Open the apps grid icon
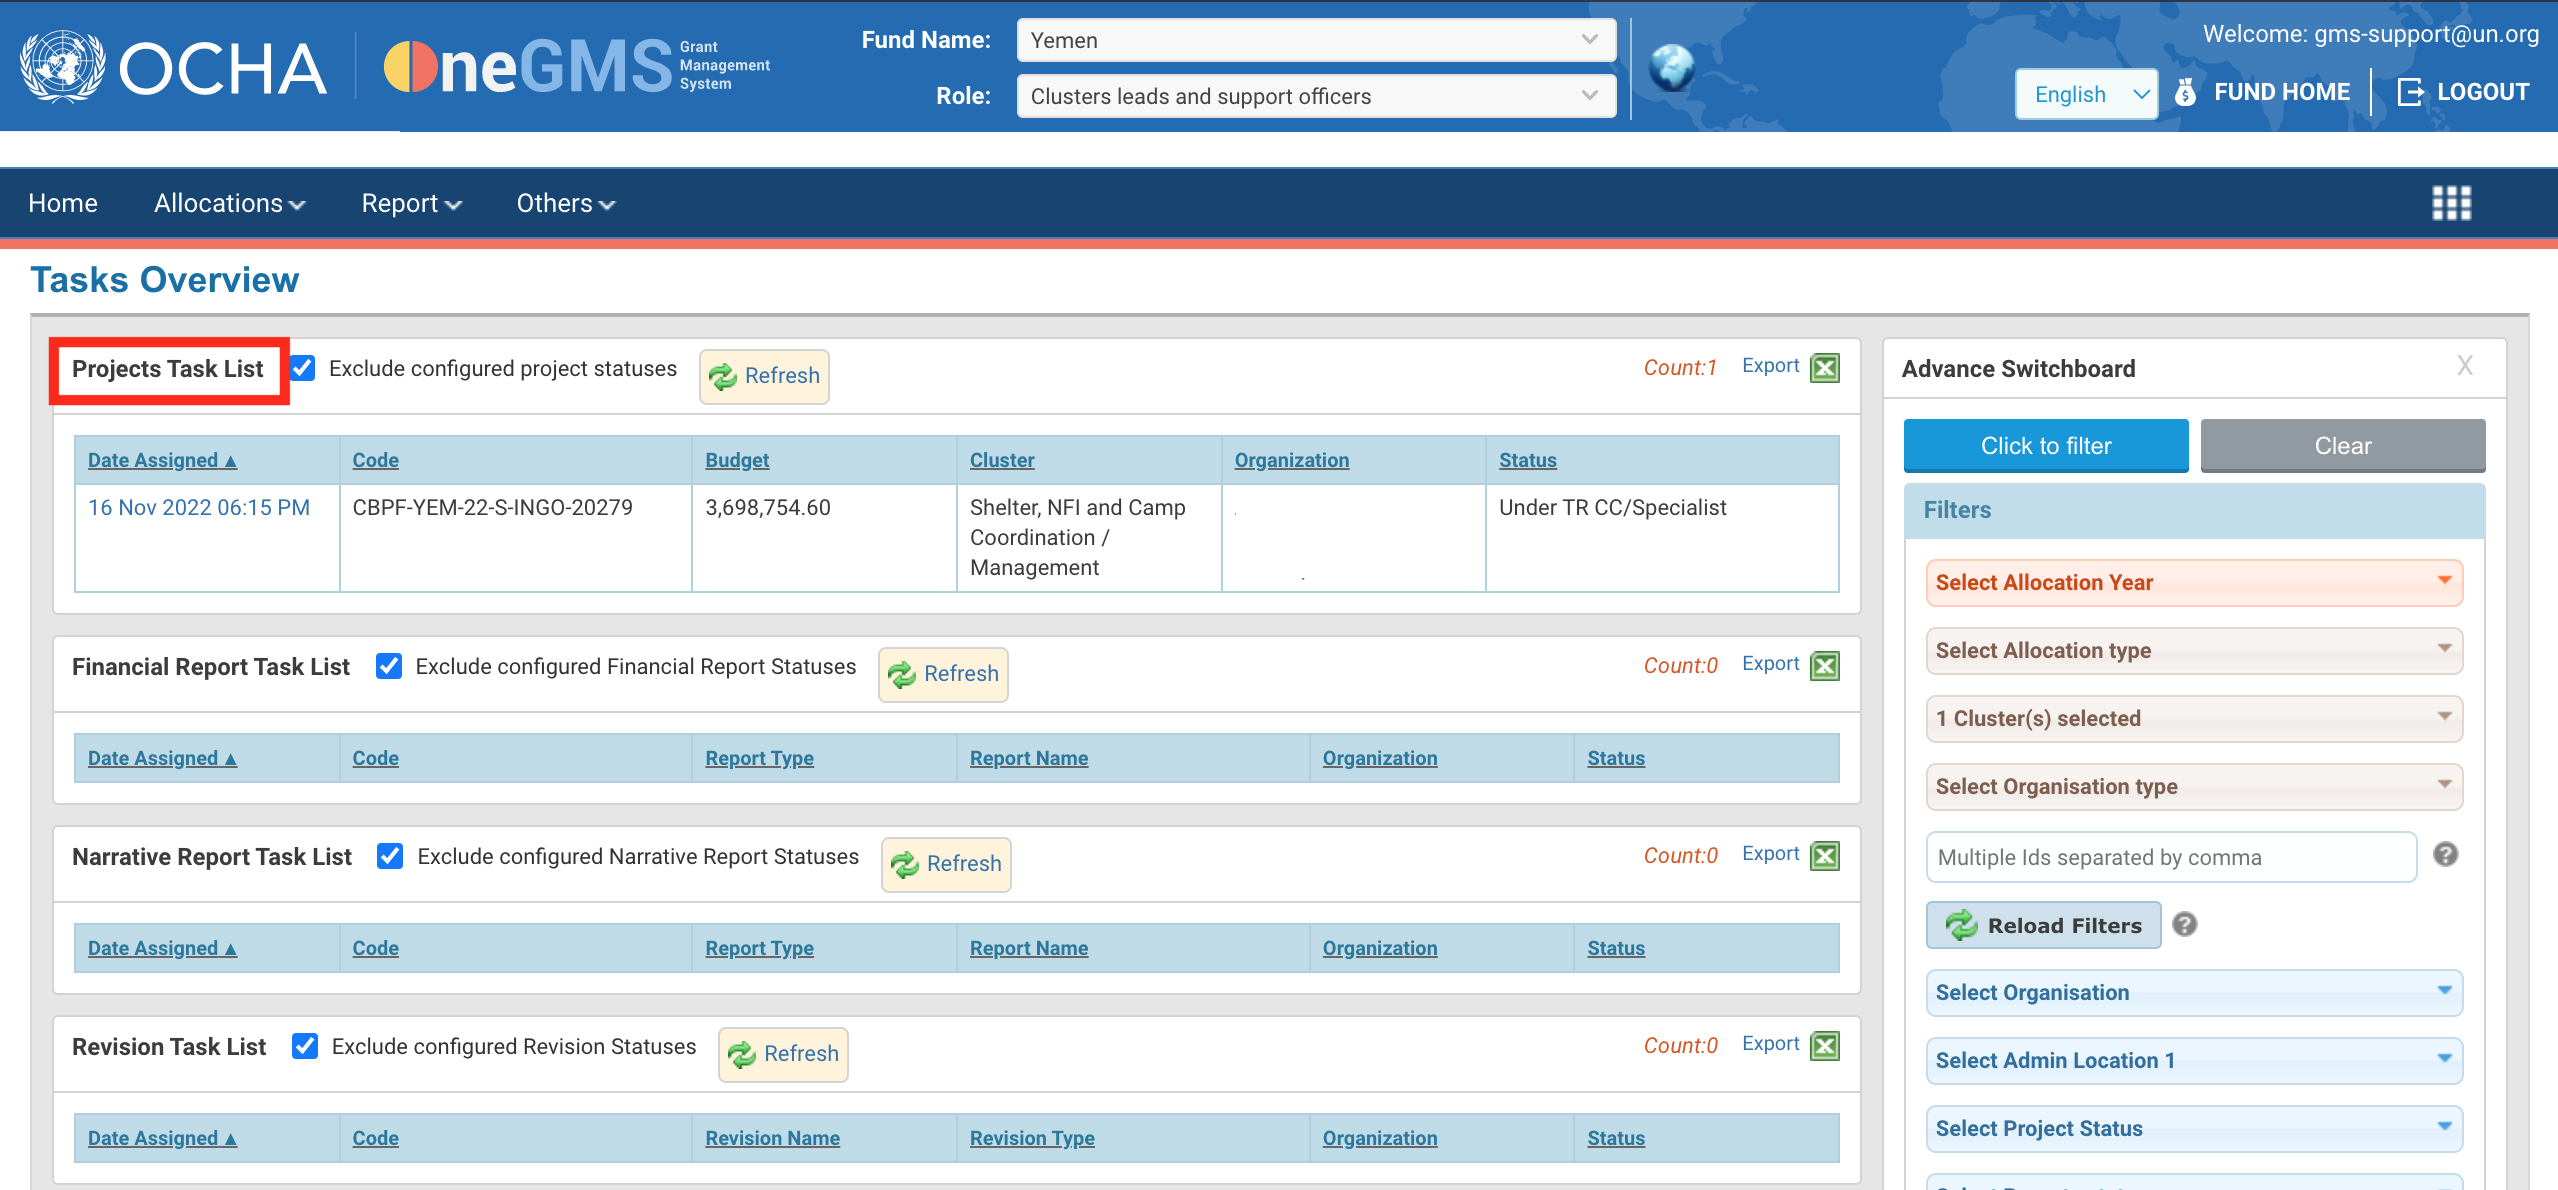The image size is (2558, 1190). pos(2451,203)
